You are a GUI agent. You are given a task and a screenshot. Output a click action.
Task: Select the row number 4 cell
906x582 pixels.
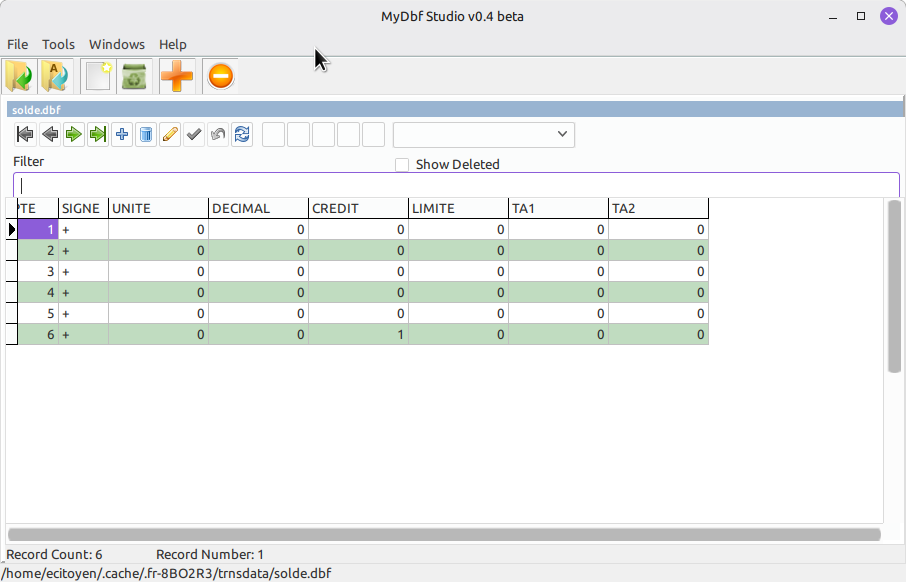(38, 292)
